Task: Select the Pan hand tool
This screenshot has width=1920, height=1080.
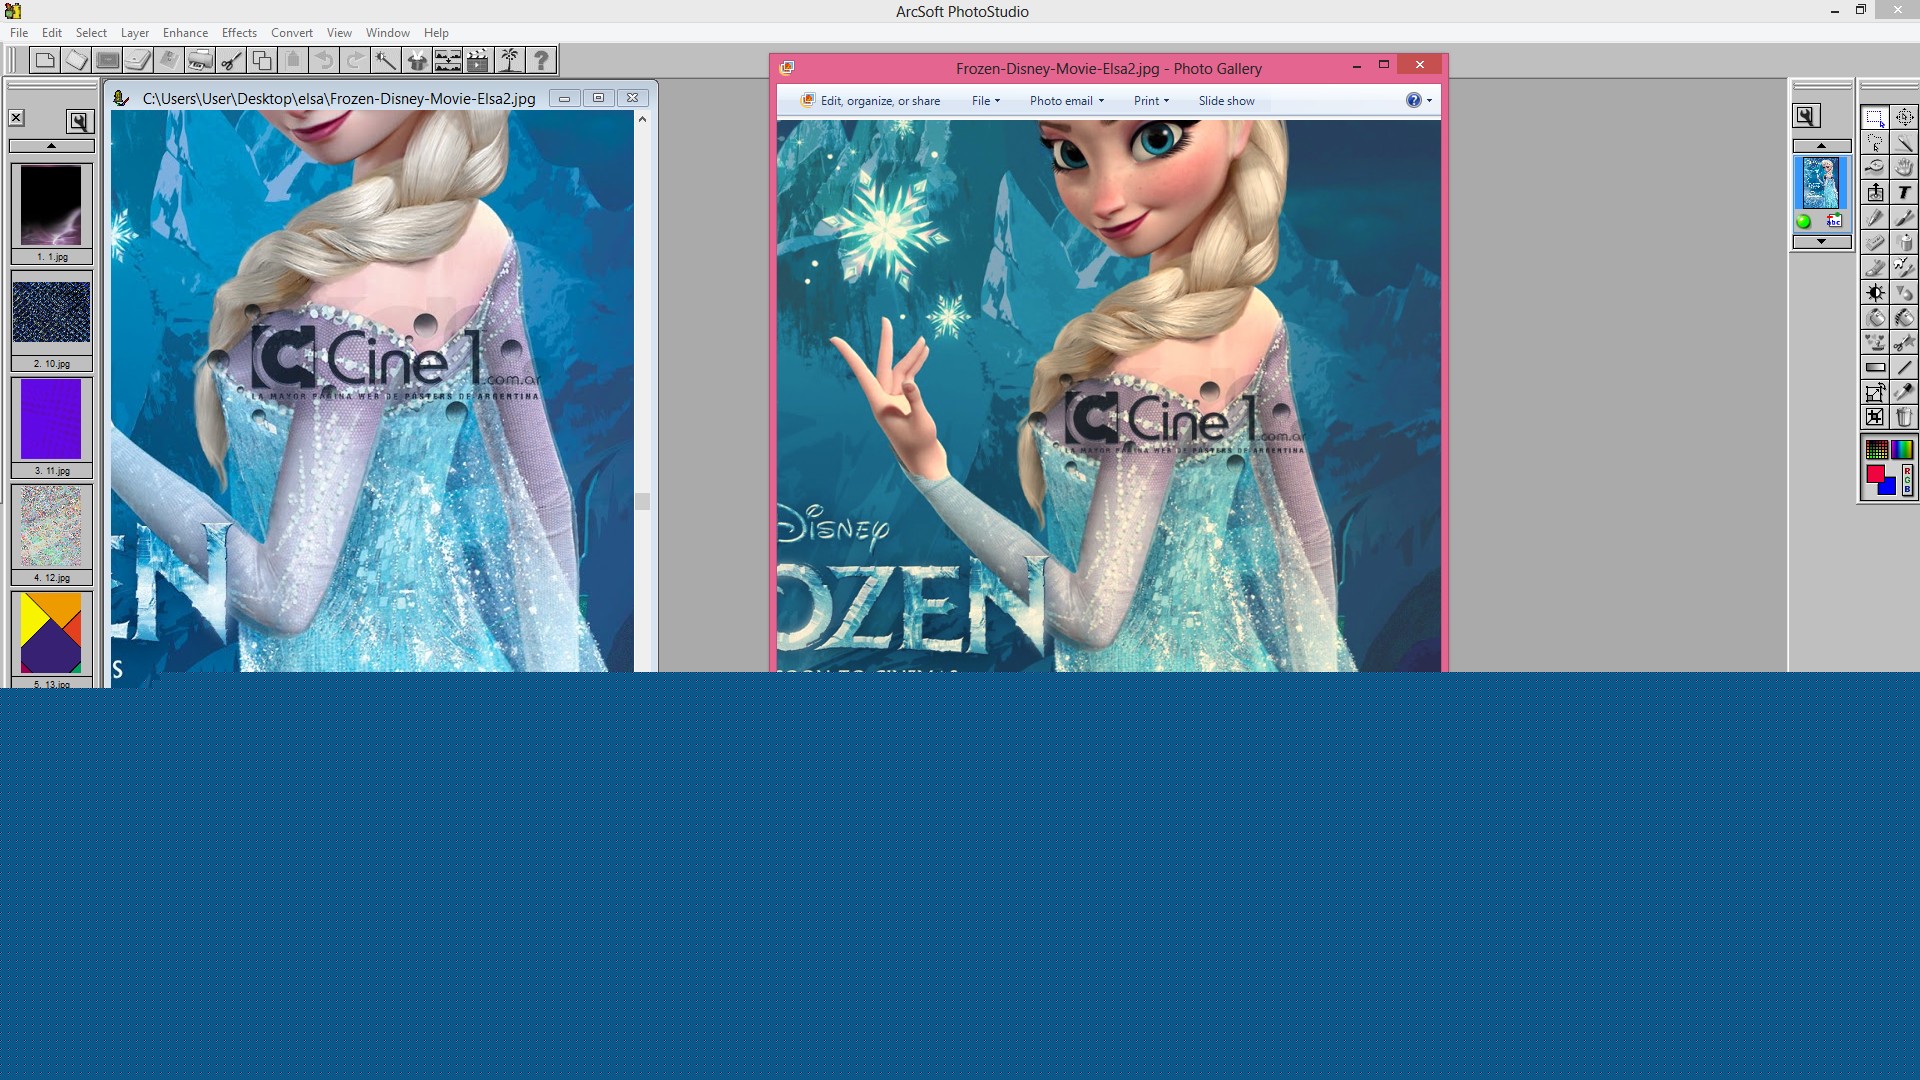Action: [1904, 167]
